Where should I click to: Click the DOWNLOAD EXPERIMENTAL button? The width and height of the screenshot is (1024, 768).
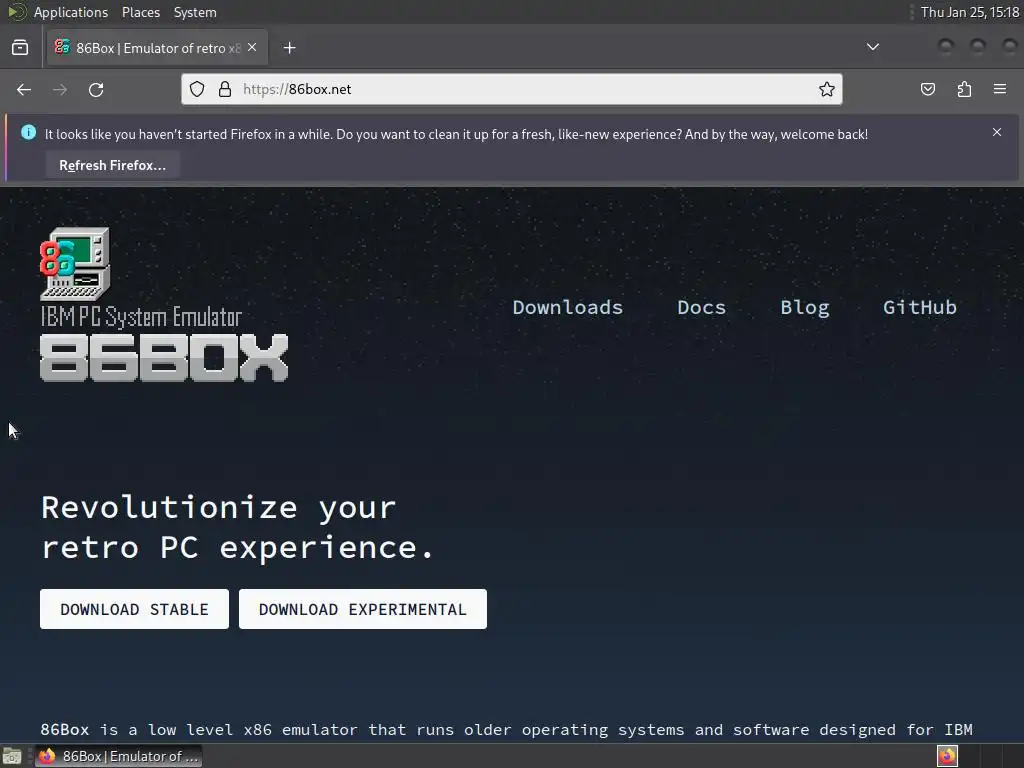click(x=362, y=609)
